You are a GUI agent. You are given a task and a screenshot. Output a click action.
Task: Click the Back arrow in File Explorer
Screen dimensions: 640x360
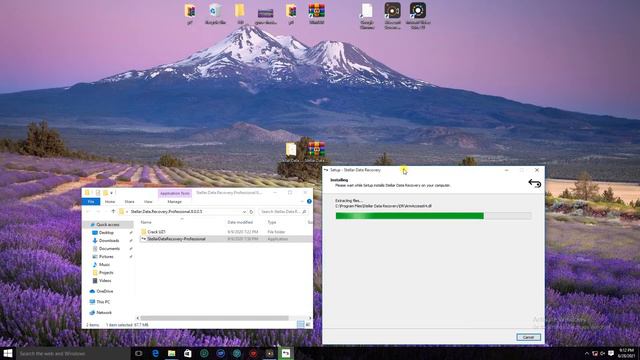click(x=87, y=211)
